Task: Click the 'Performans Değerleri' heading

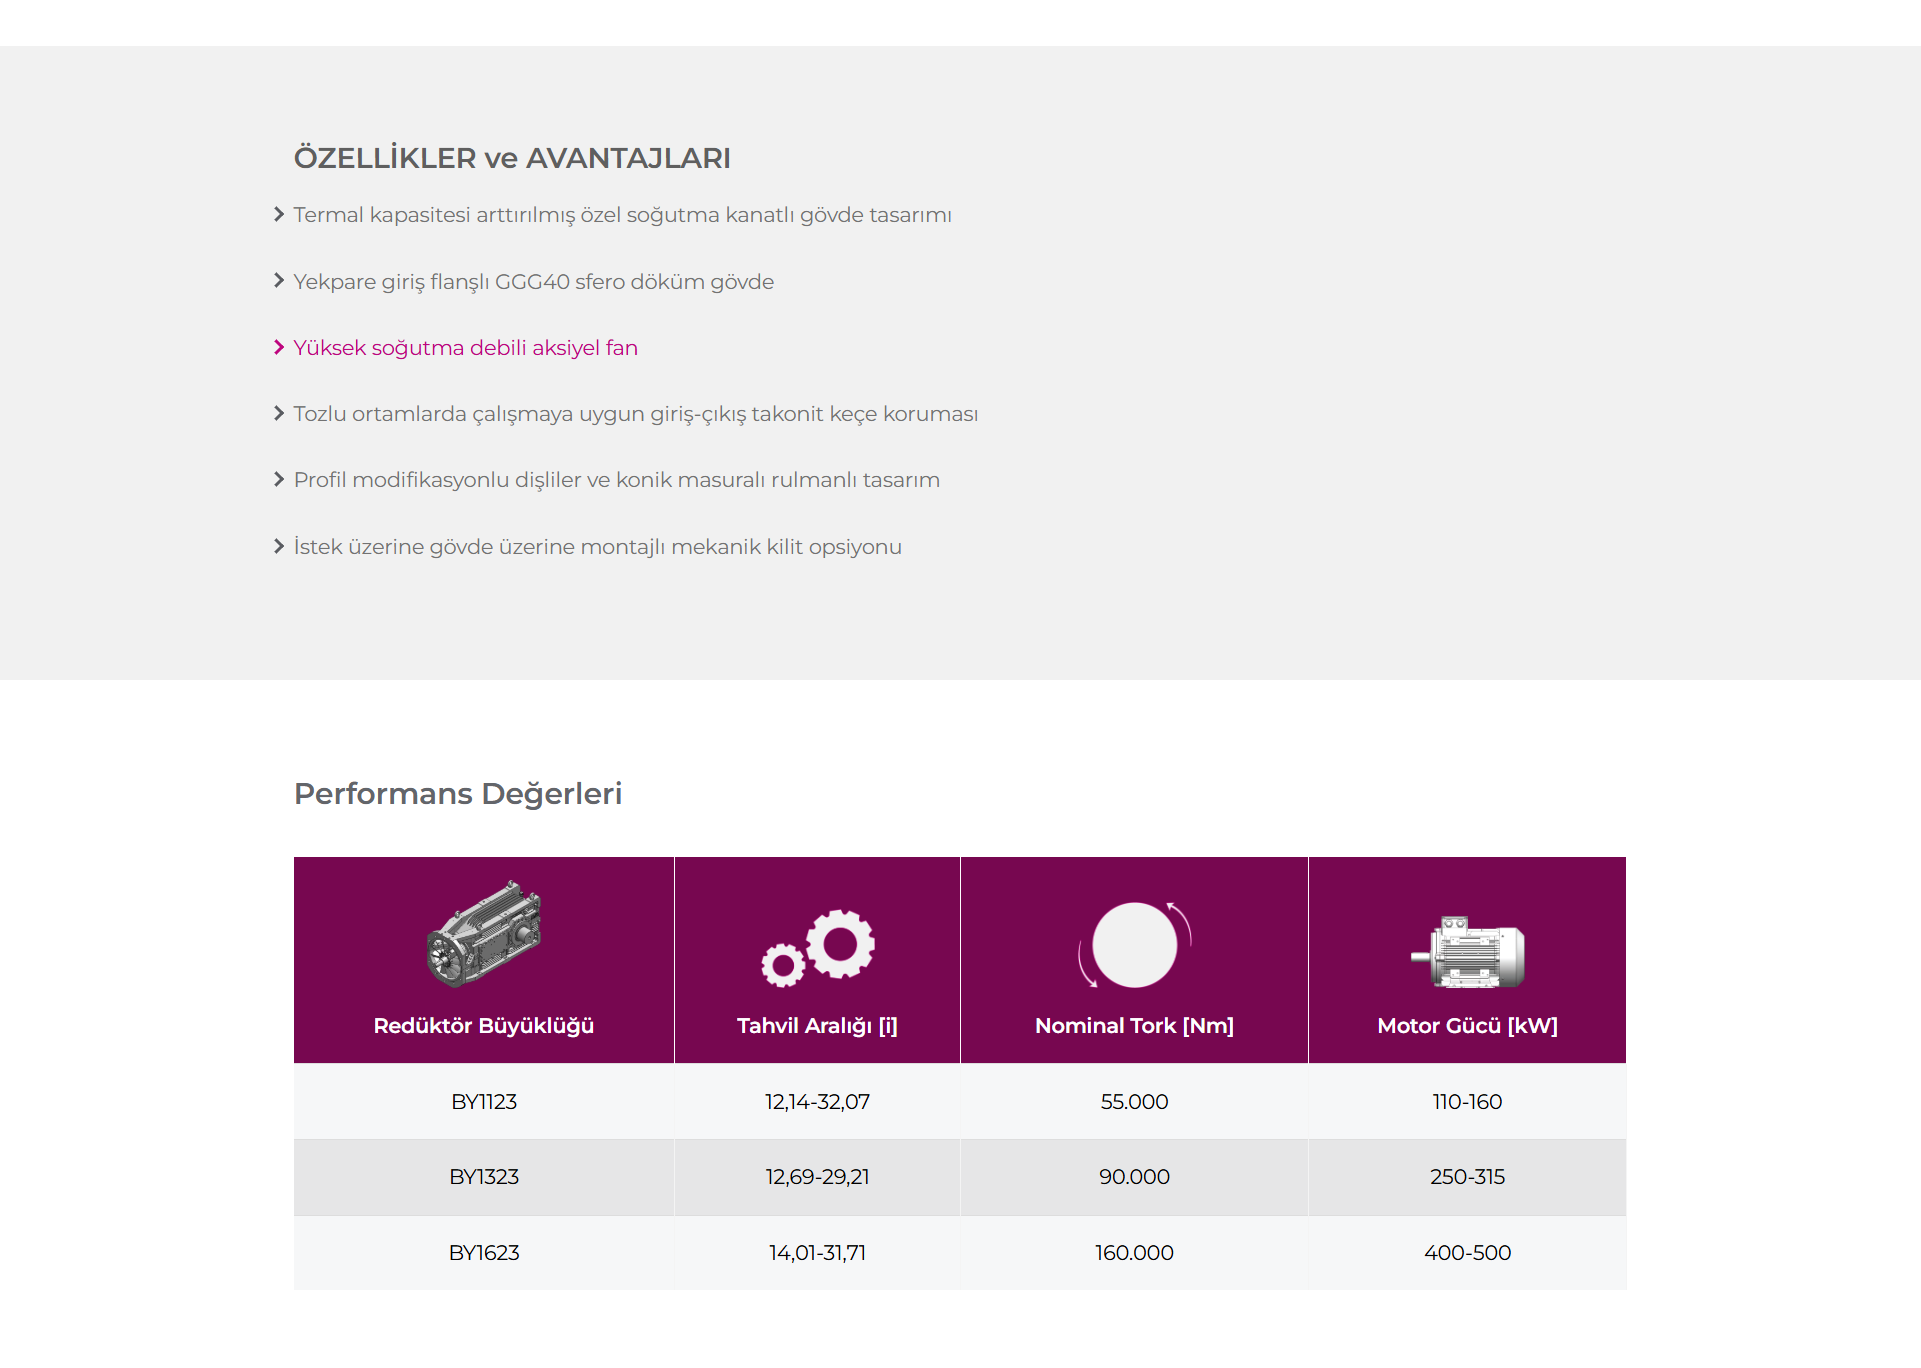Action: [458, 794]
